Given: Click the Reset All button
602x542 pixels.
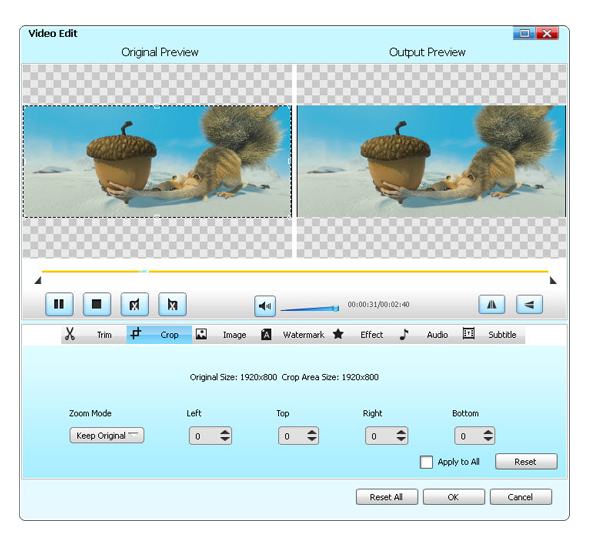Looking at the screenshot, I should 387,497.
